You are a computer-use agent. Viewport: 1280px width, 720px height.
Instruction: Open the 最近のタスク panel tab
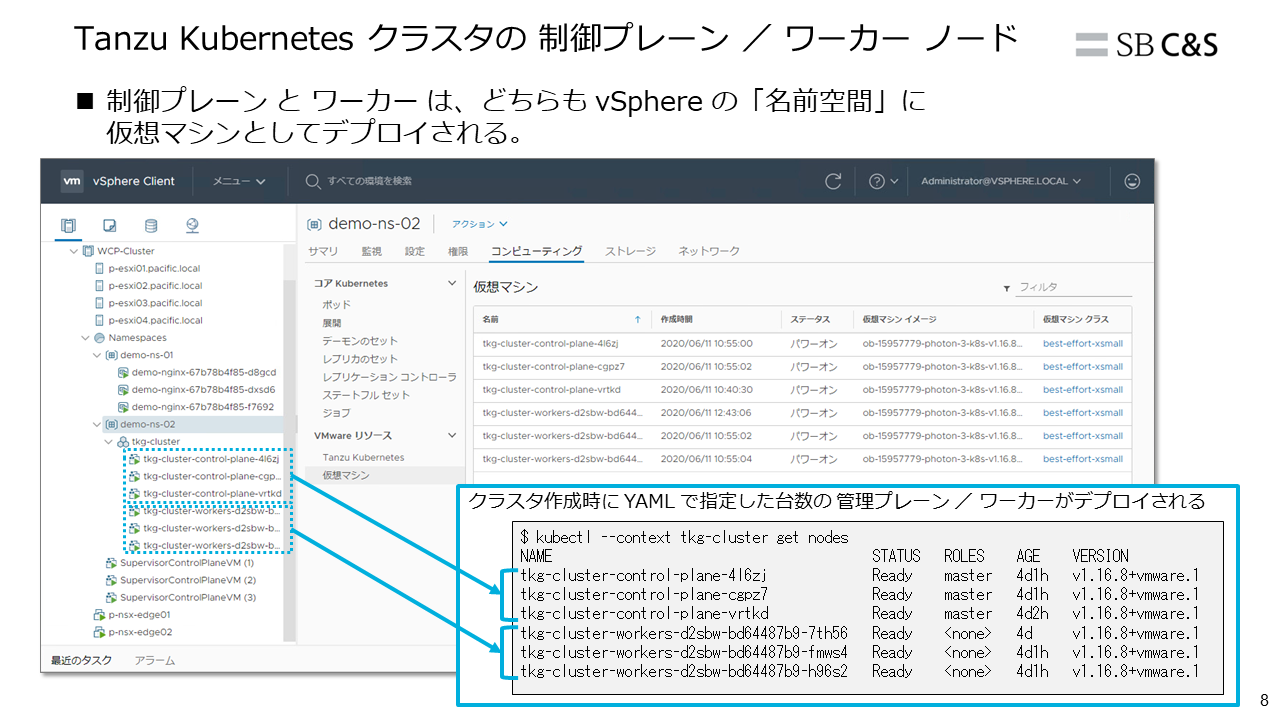[82, 660]
